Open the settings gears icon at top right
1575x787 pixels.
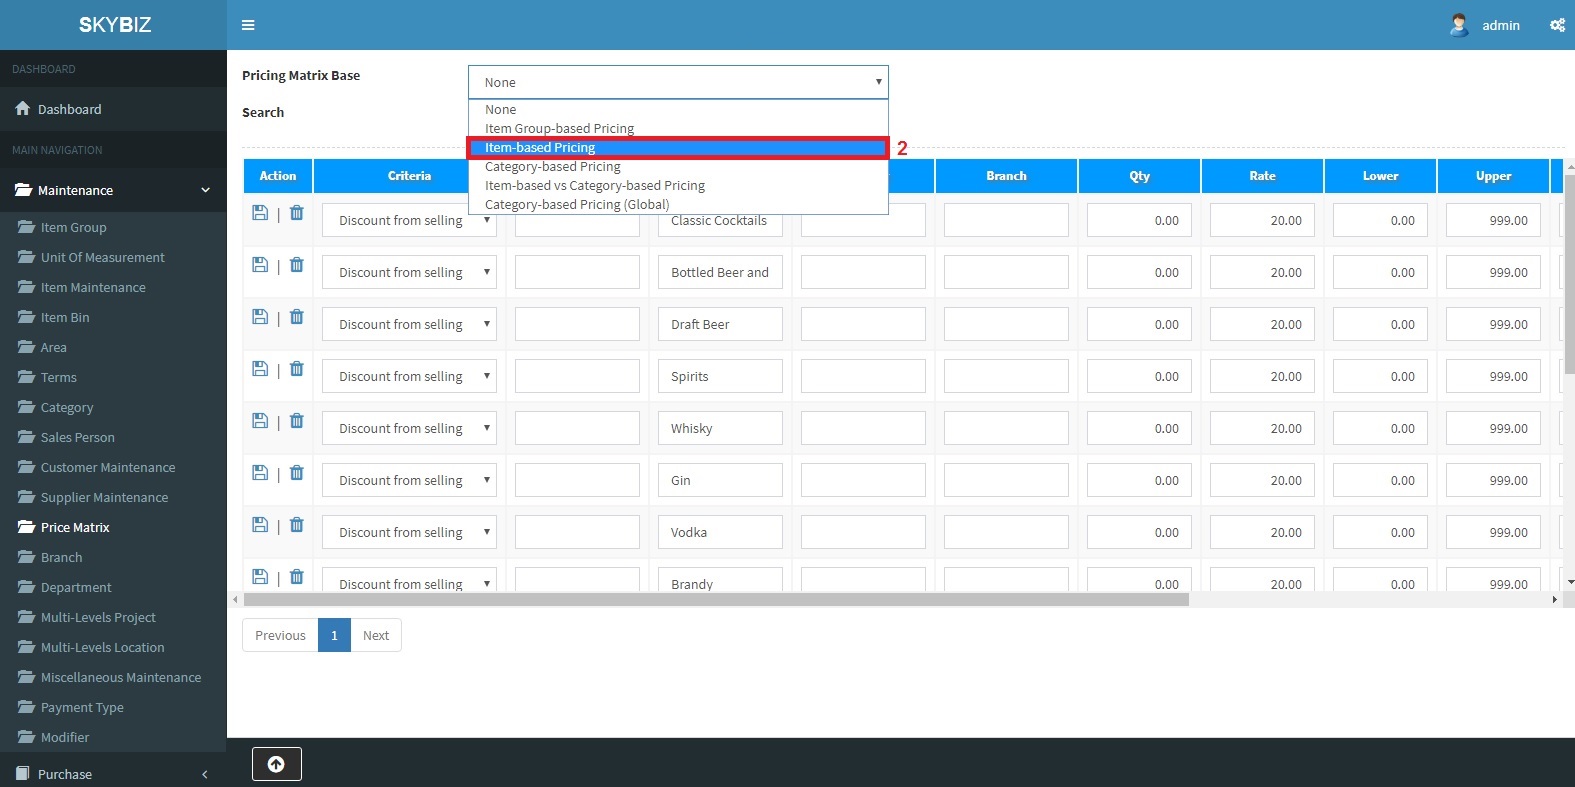pos(1557,25)
